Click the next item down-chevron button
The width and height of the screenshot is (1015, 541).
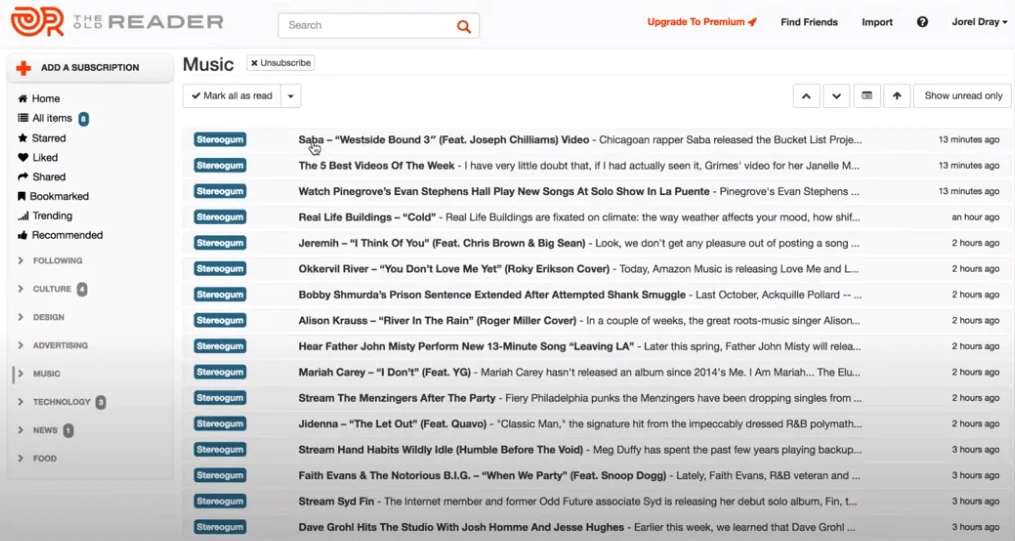click(836, 96)
